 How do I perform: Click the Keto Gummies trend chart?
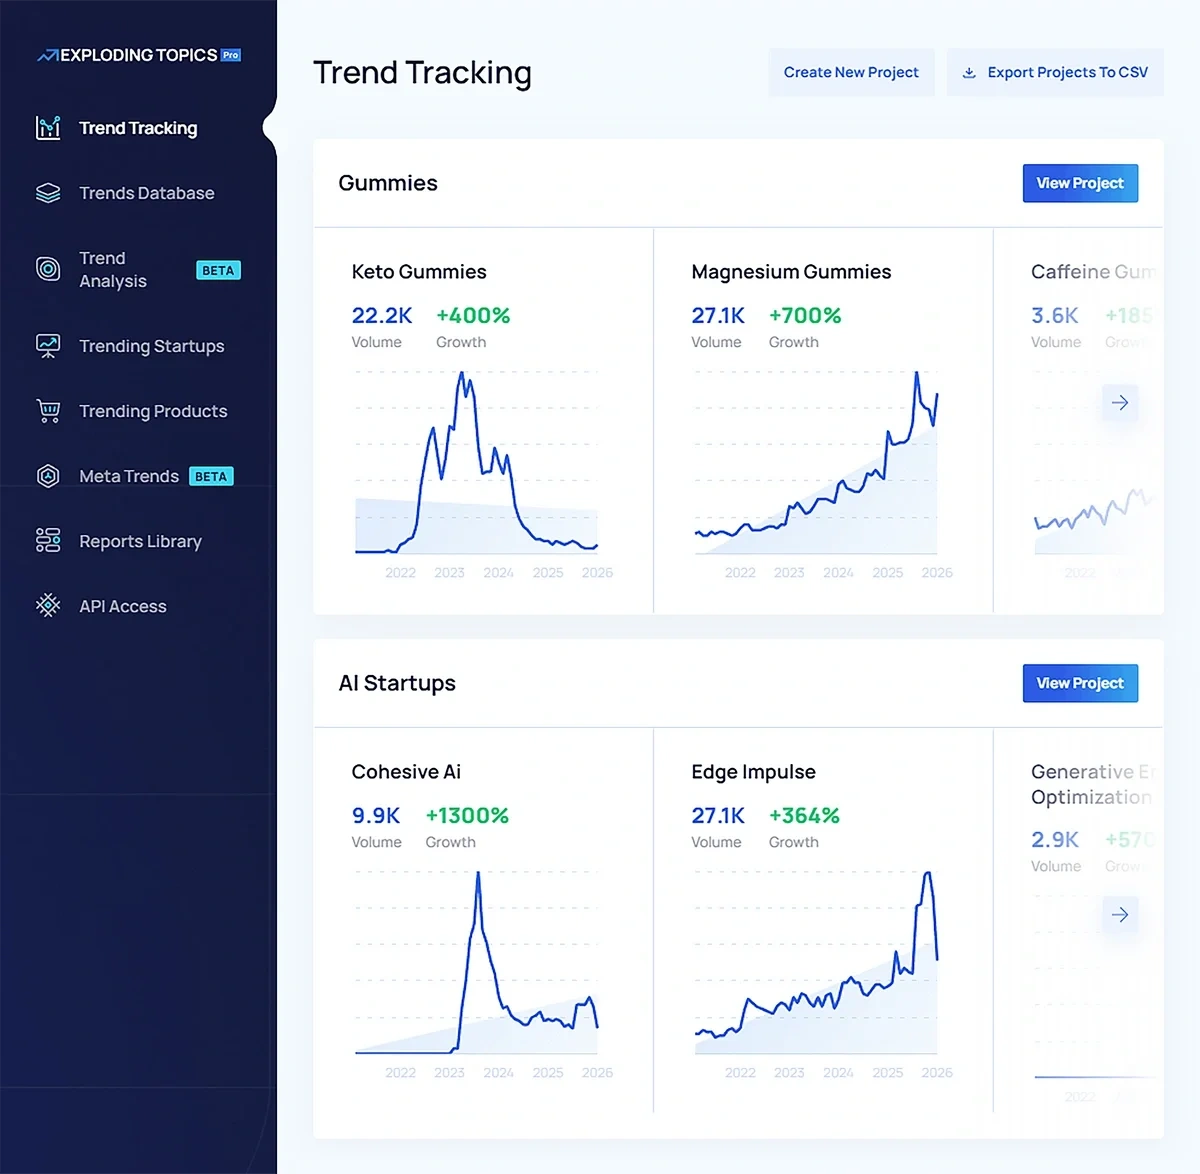(x=475, y=462)
